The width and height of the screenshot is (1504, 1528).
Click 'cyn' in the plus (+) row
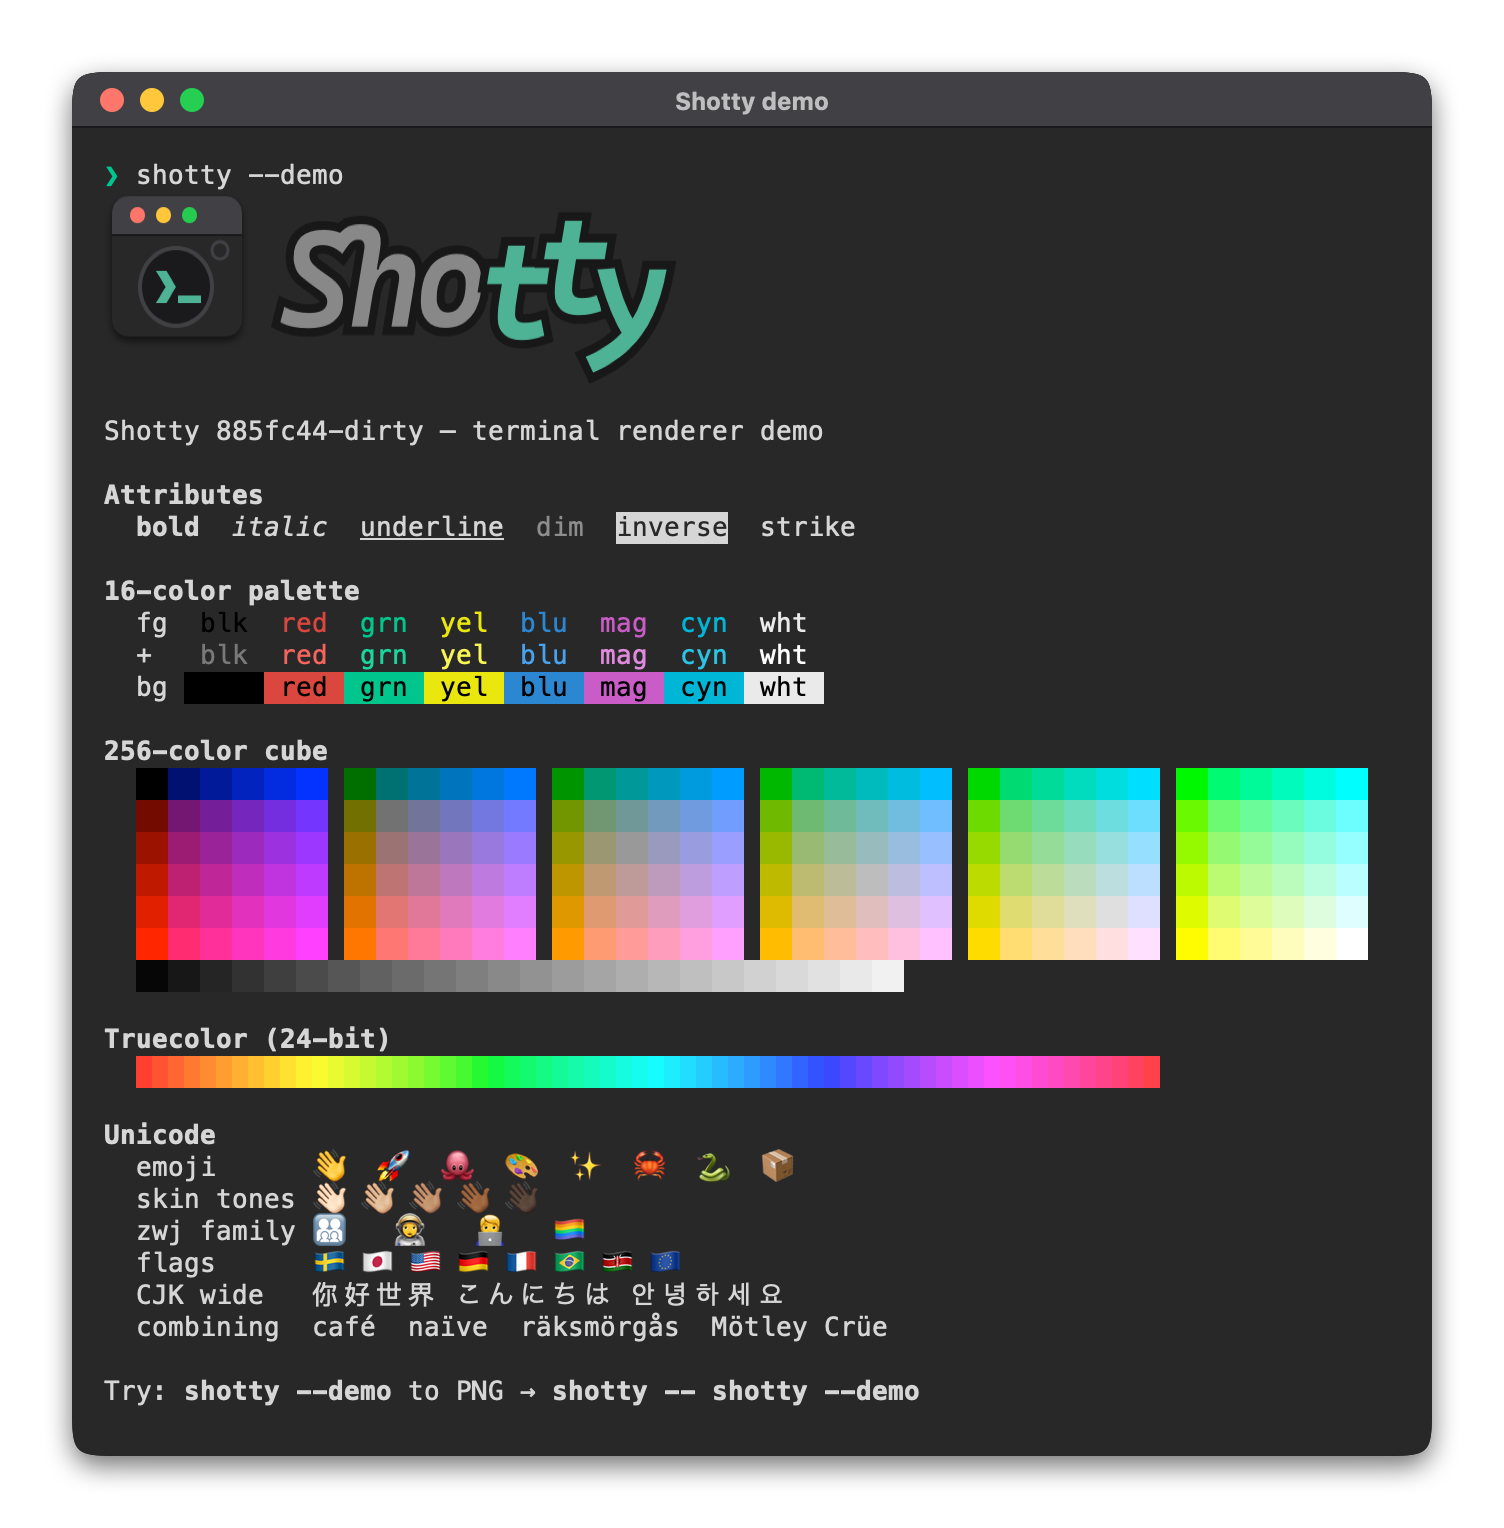[x=704, y=656]
